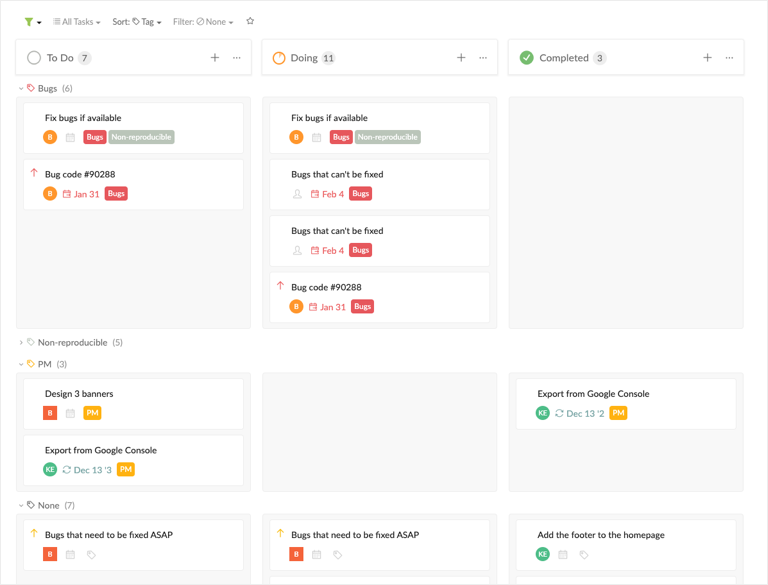
Task: Click priority arrow on To Do Bug code #90288
Action: coord(34,172)
